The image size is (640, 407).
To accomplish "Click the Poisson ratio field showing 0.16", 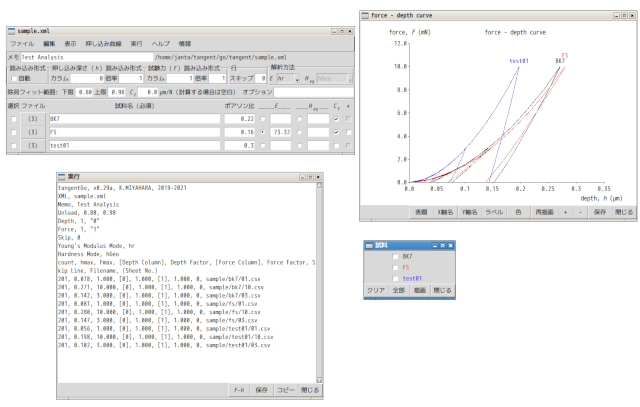I will (x=240, y=132).
